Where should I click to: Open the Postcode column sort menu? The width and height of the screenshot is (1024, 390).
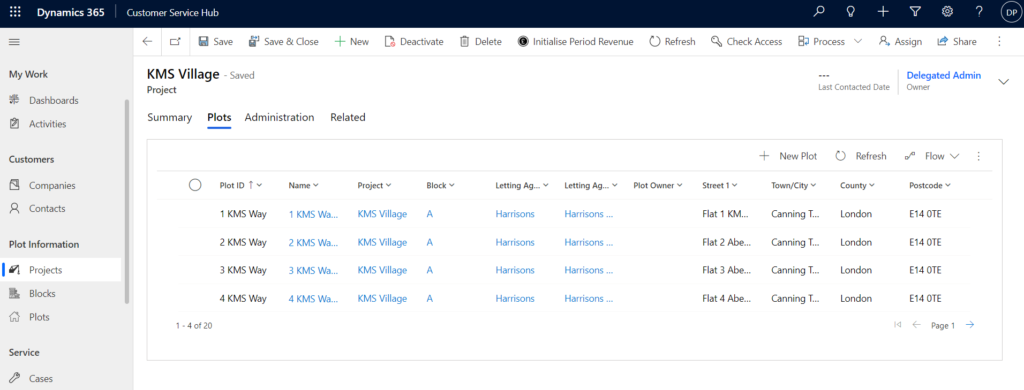[930, 186]
